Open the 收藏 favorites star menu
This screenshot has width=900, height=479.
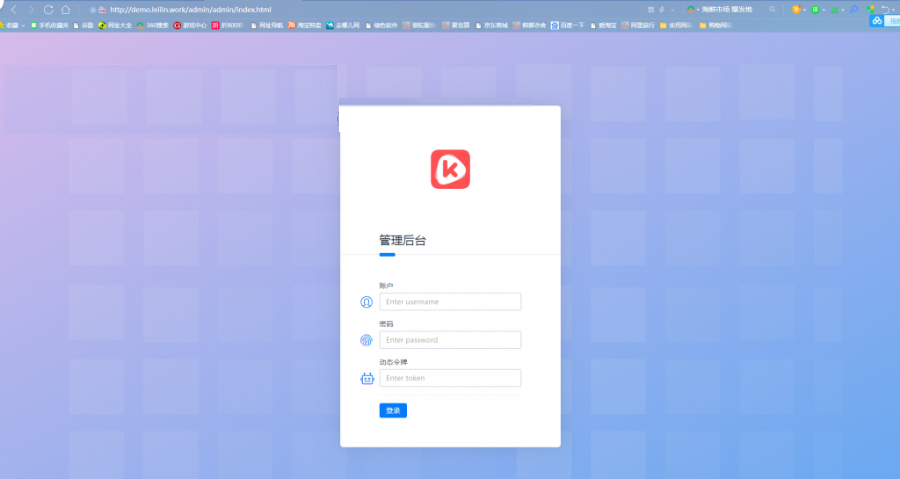(11, 25)
